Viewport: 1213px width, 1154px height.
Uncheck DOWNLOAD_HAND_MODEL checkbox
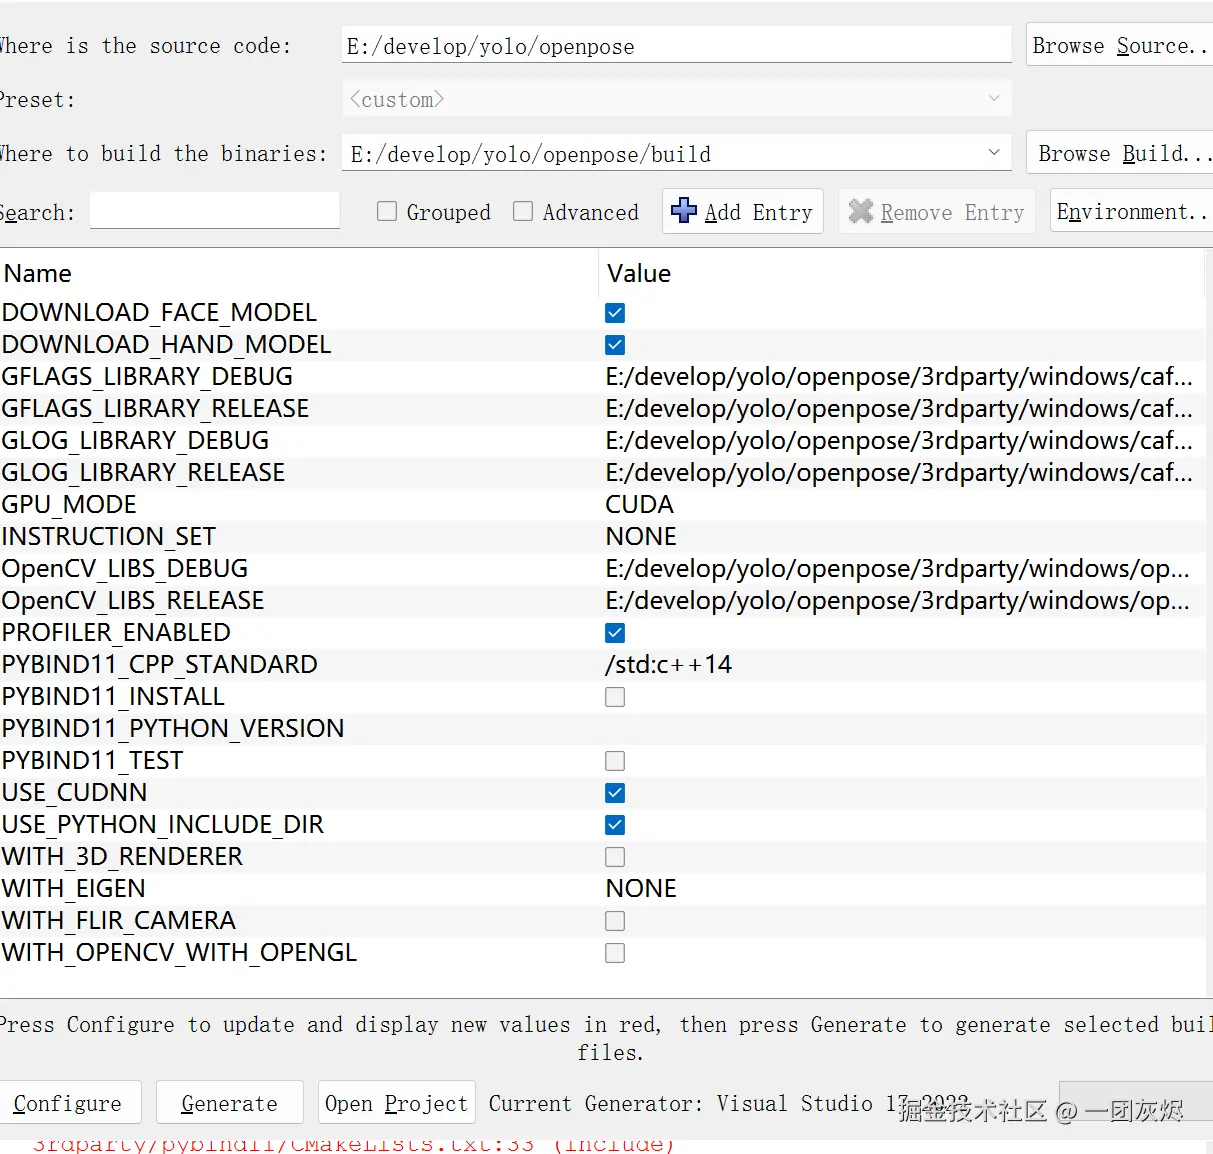tap(615, 345)
